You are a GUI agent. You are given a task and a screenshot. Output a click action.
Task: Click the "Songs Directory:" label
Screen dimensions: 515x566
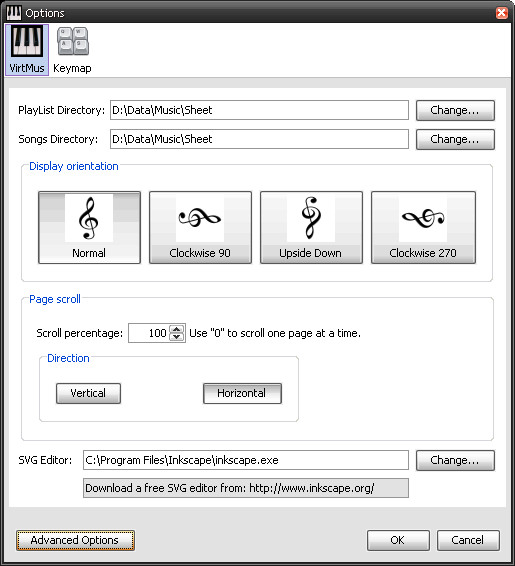click(x=58, y=139)
